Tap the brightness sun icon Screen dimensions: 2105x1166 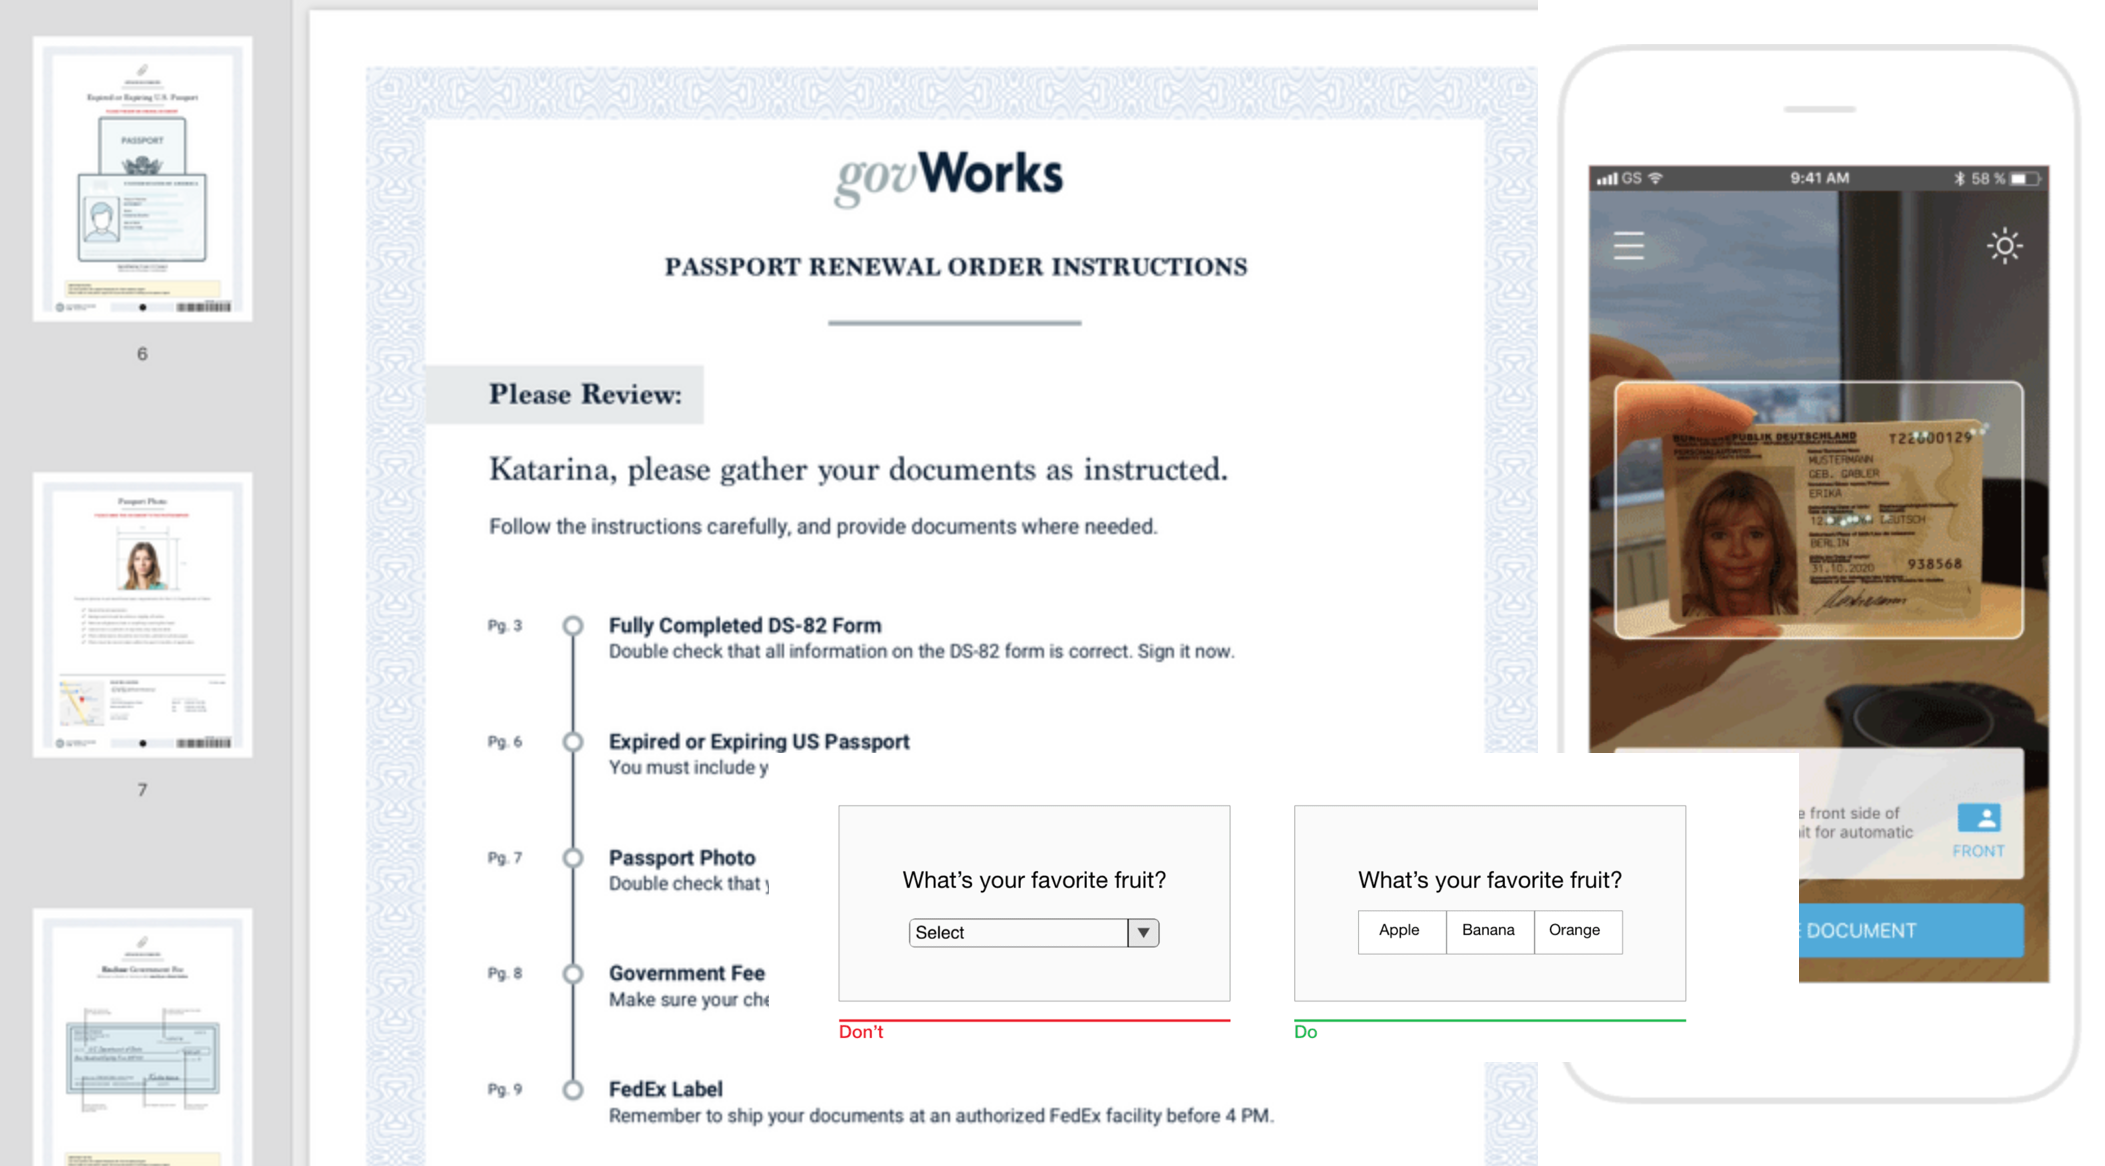coord(2004,246)
